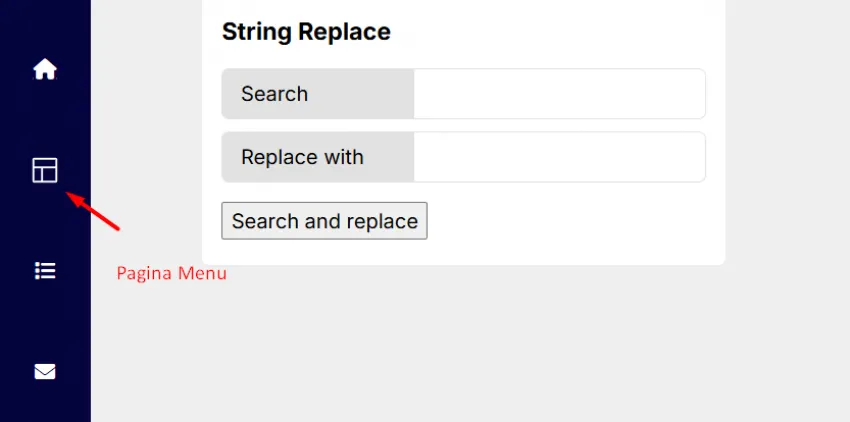The image size is (850, 422).
Task: Open the envelope mail icon
Action: [x=45, y=371]
